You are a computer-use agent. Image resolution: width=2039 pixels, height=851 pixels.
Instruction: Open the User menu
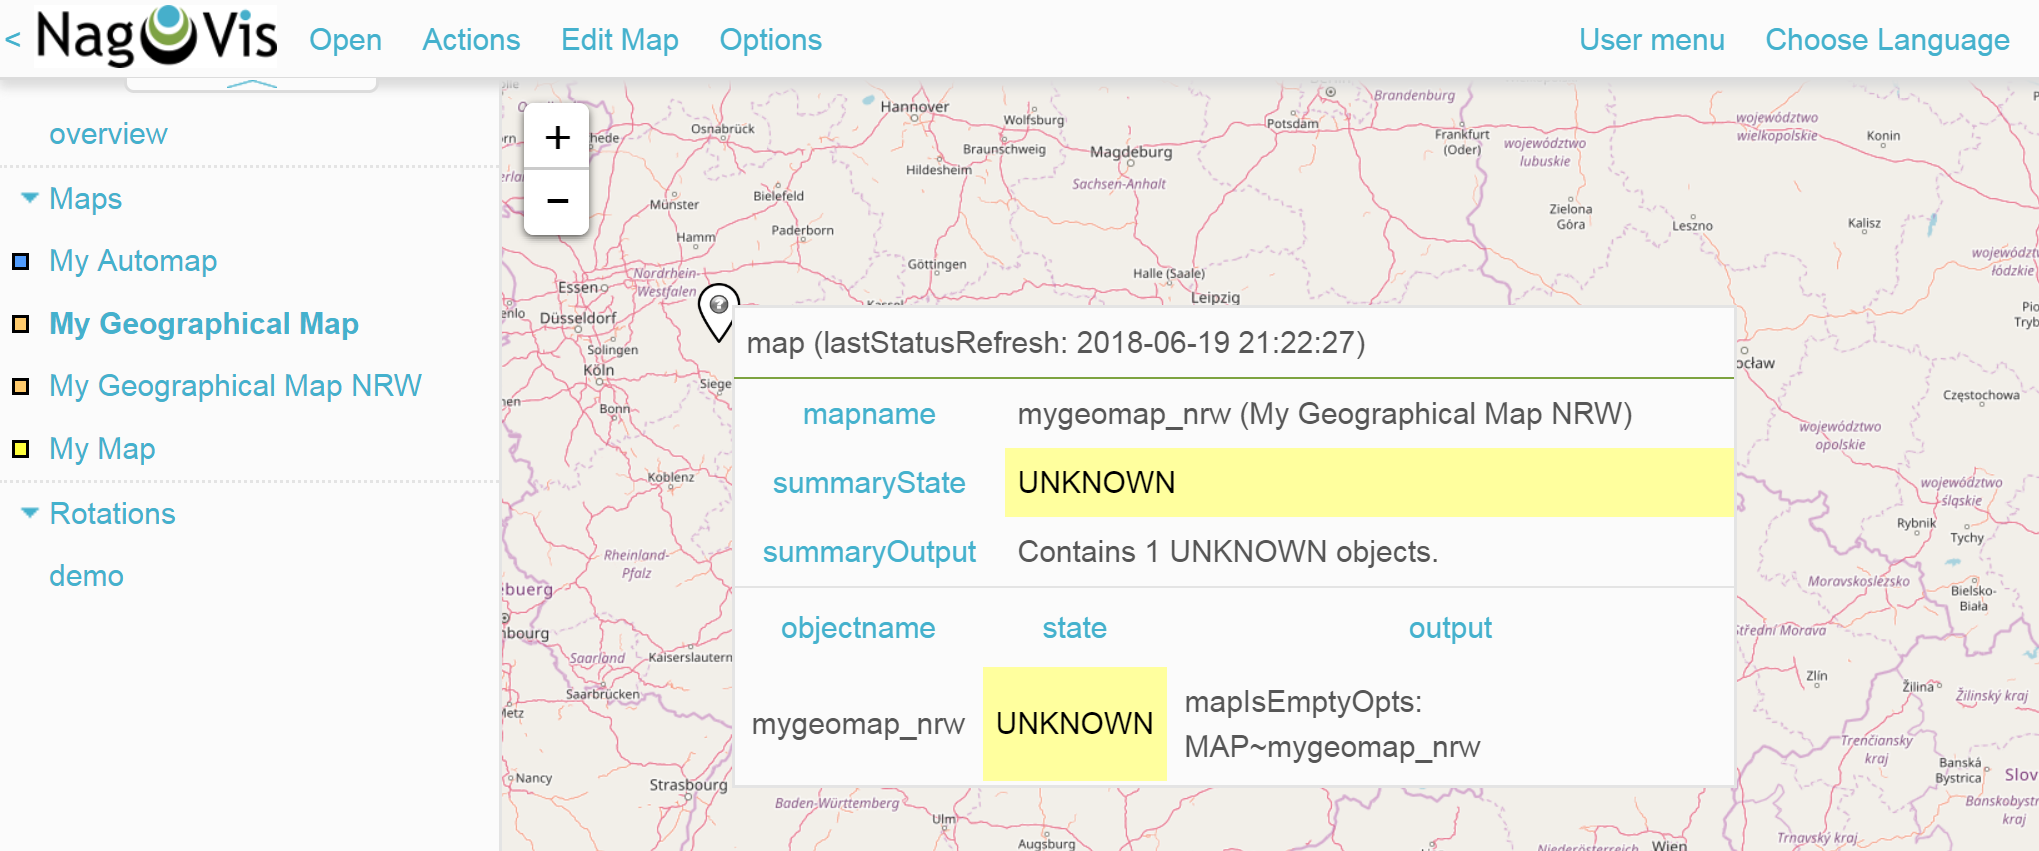click(x=1652, y=40)
